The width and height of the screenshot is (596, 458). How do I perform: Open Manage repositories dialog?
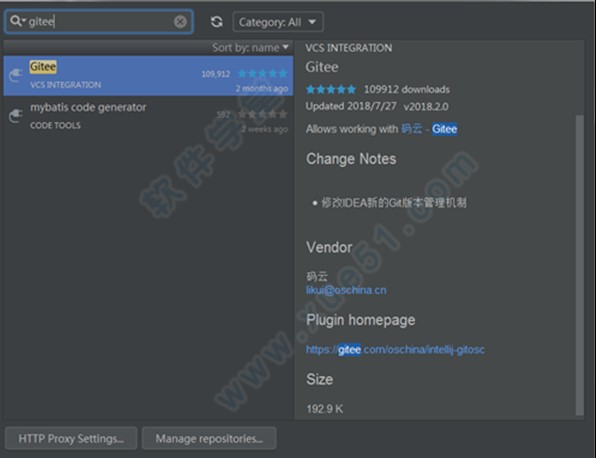[x=209, y=439]
